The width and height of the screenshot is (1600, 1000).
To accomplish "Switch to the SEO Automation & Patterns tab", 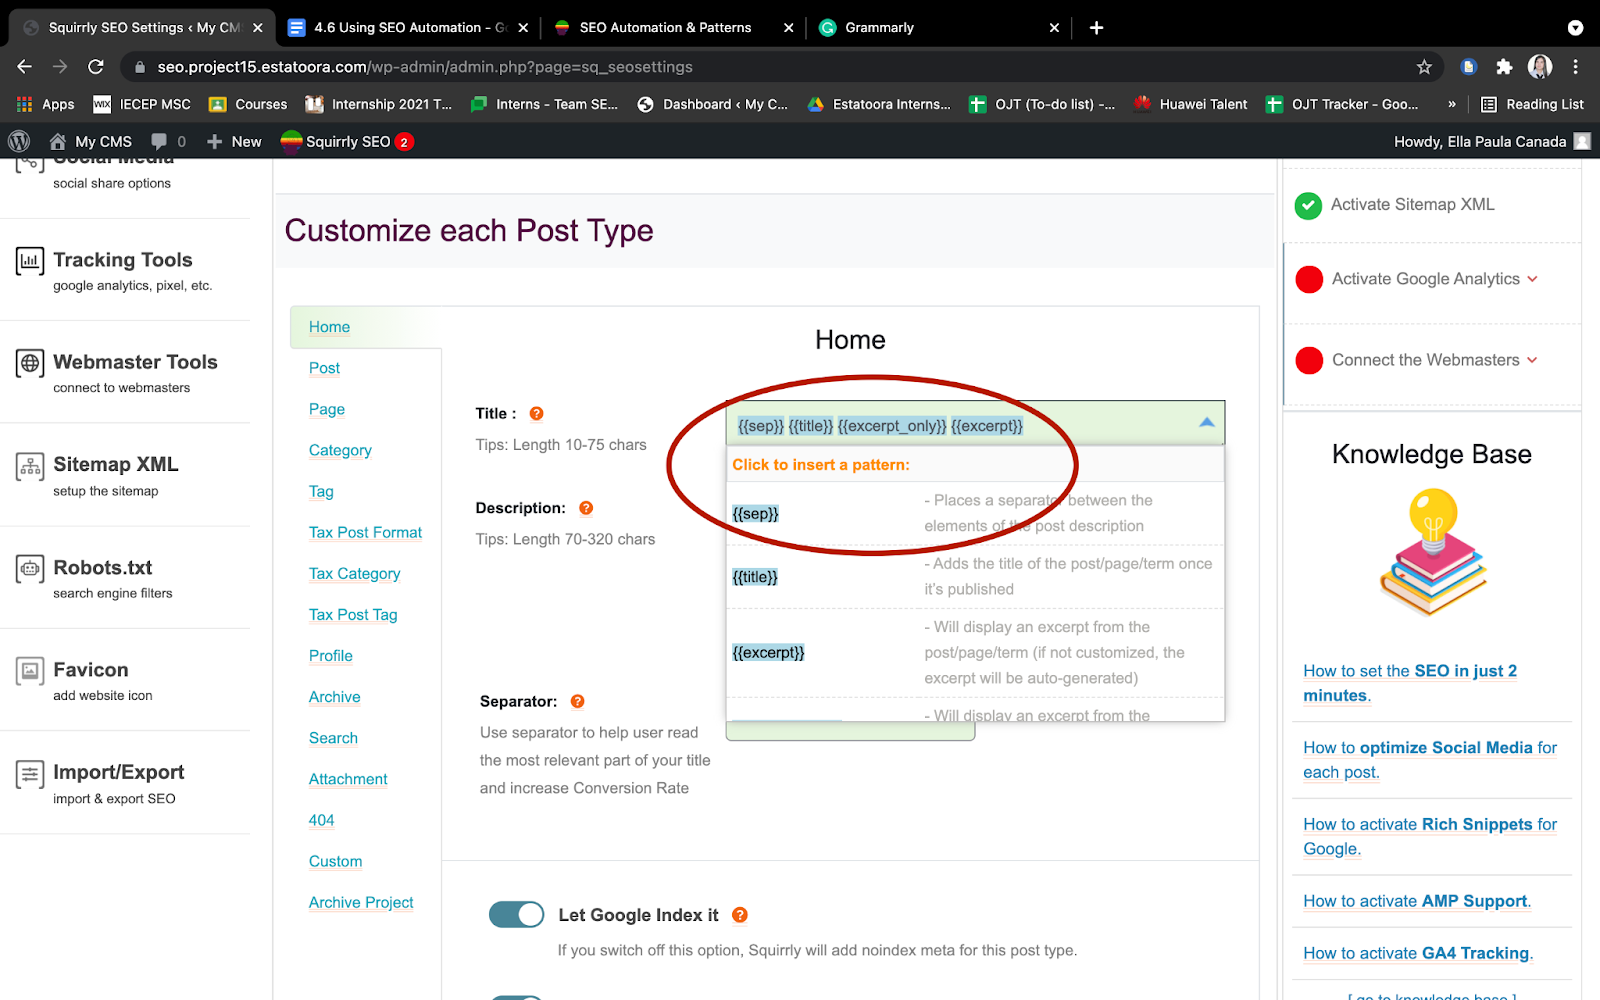I will click(x=673, y=28).
